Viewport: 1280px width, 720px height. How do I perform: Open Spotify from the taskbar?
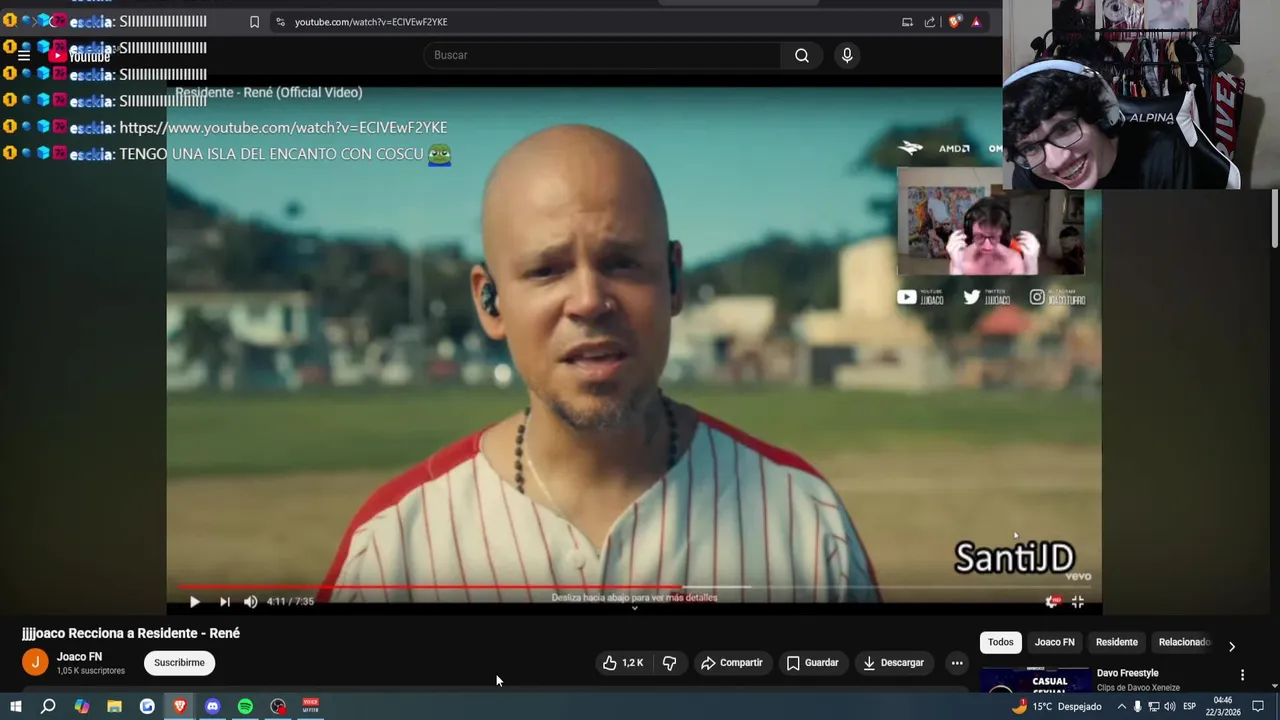click(x=245, y=706)
